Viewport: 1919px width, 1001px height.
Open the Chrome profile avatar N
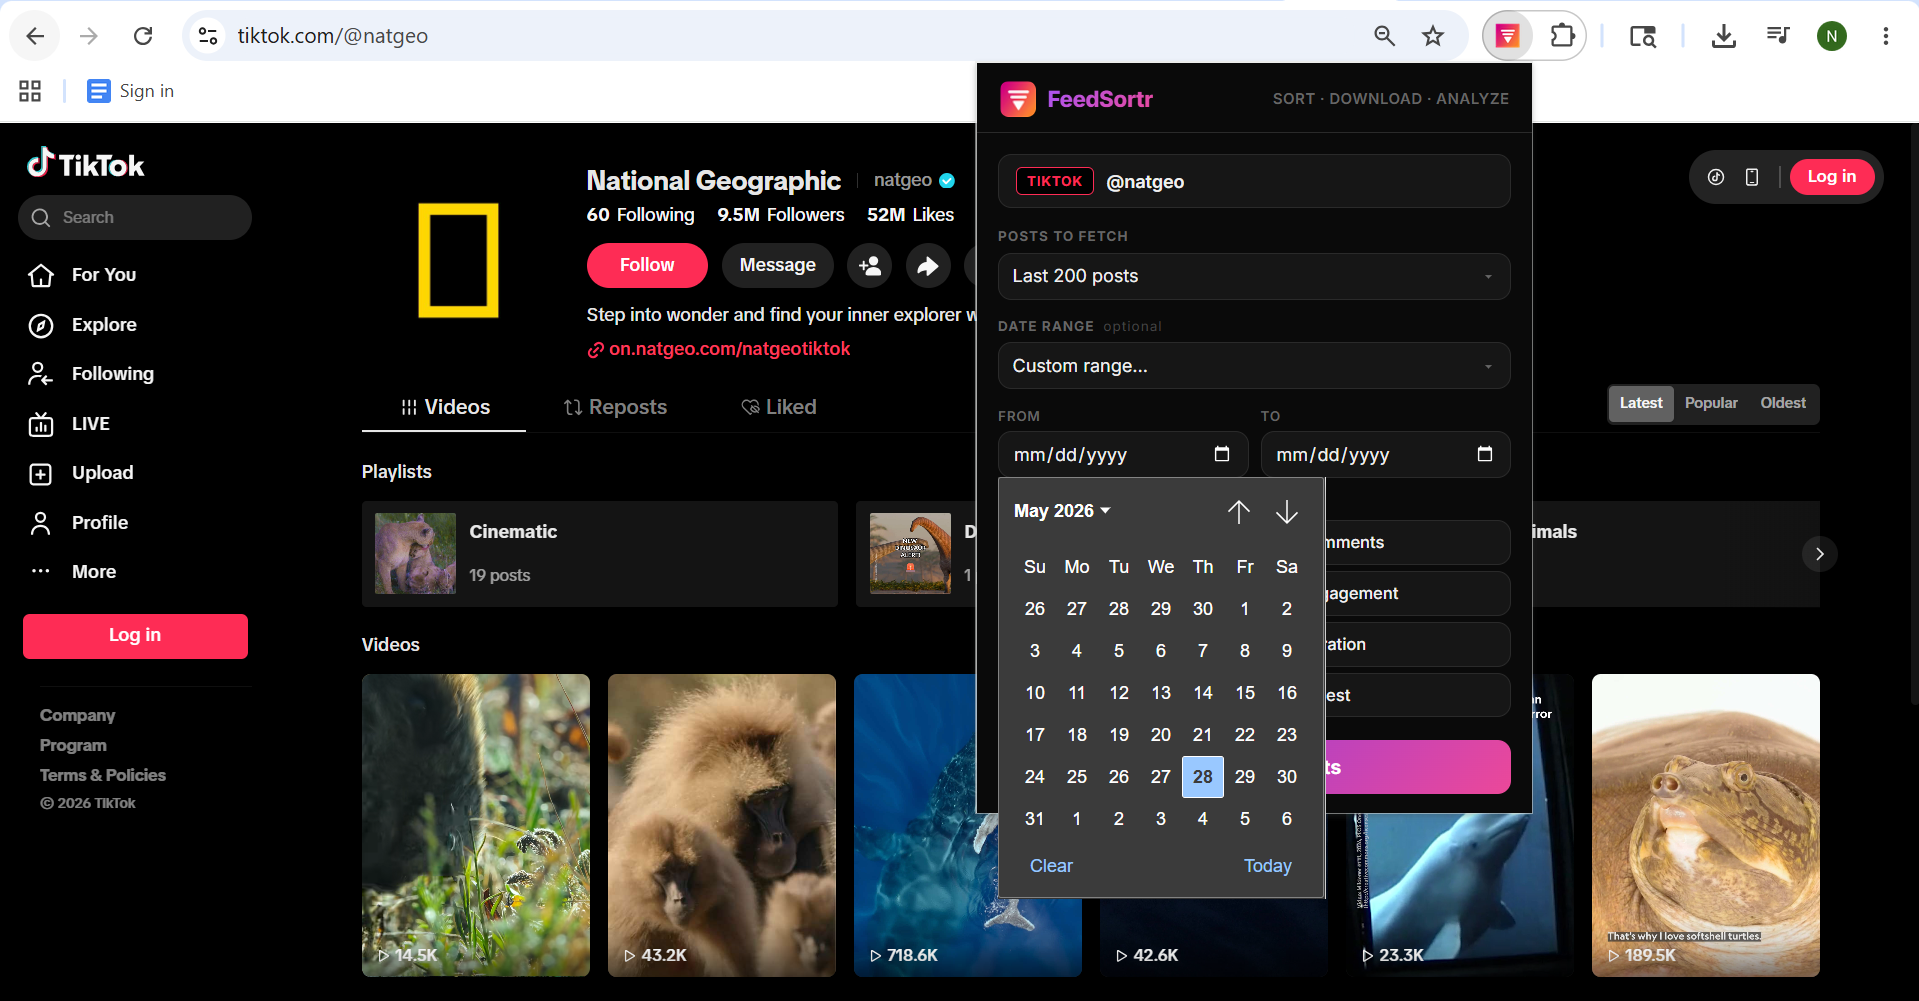[x=1831, y=36]
